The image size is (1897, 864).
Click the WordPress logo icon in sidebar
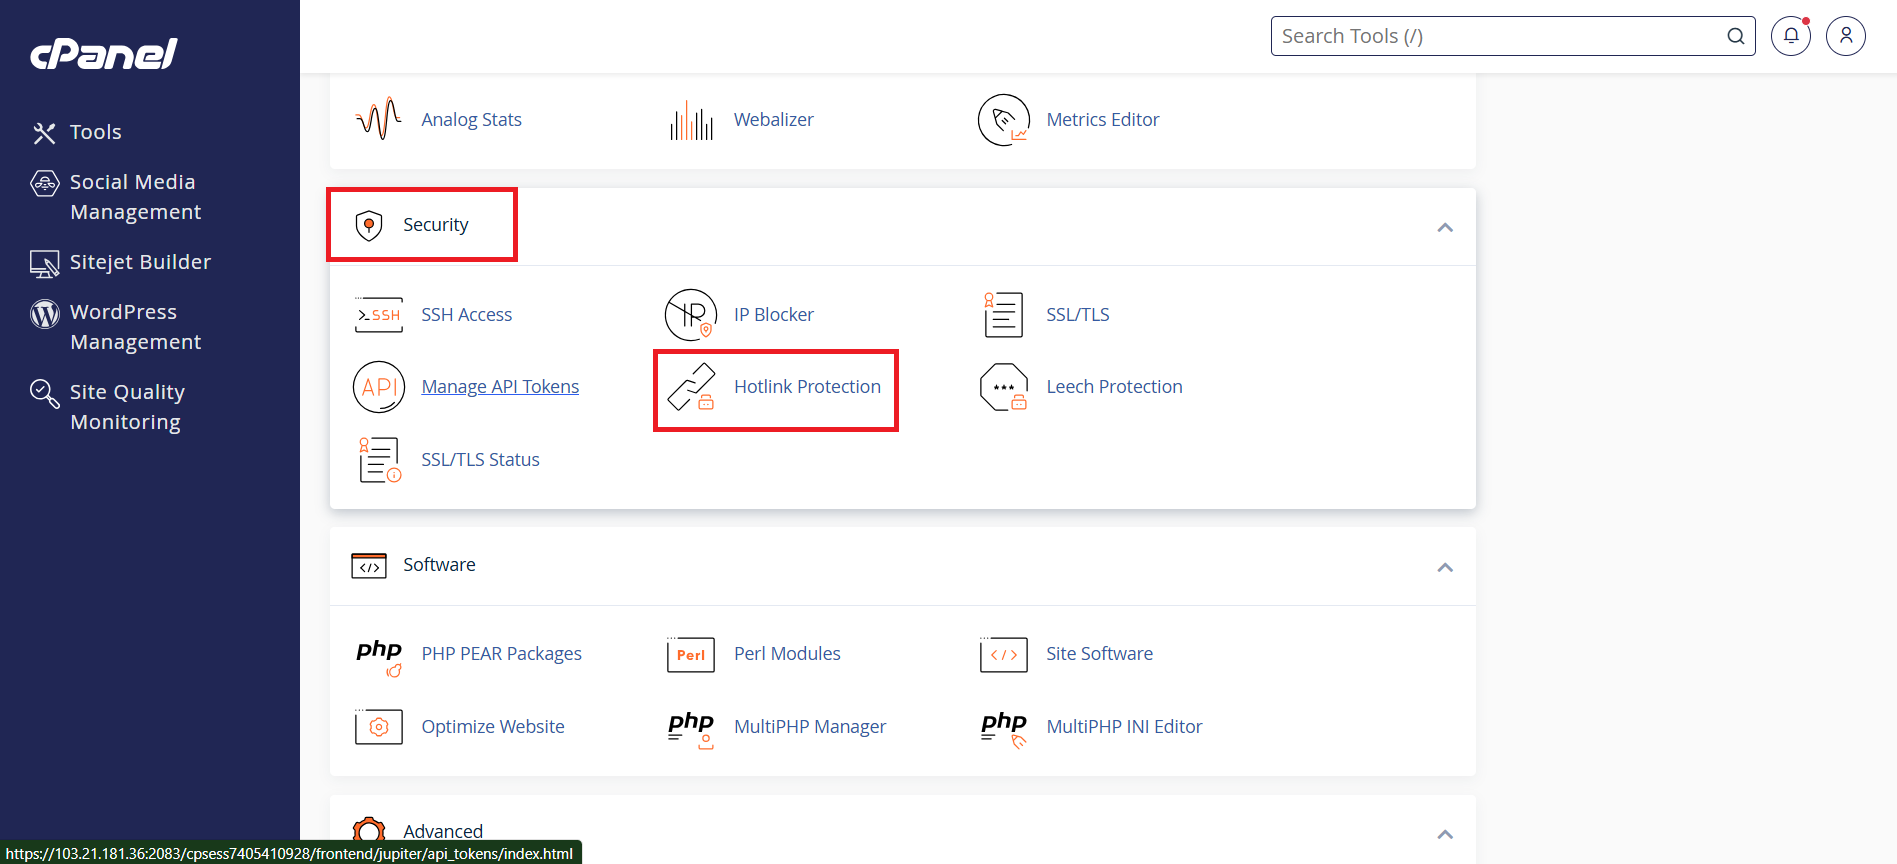tap(45, 314)
